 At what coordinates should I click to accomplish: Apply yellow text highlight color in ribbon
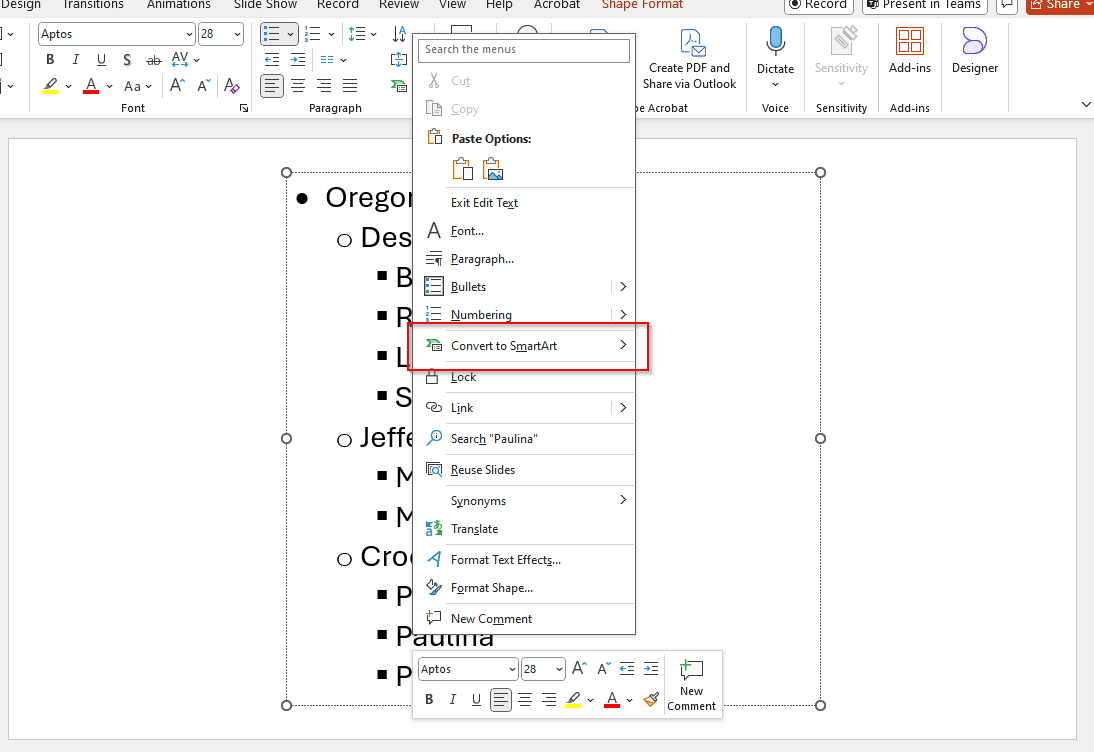click(50, 87)
